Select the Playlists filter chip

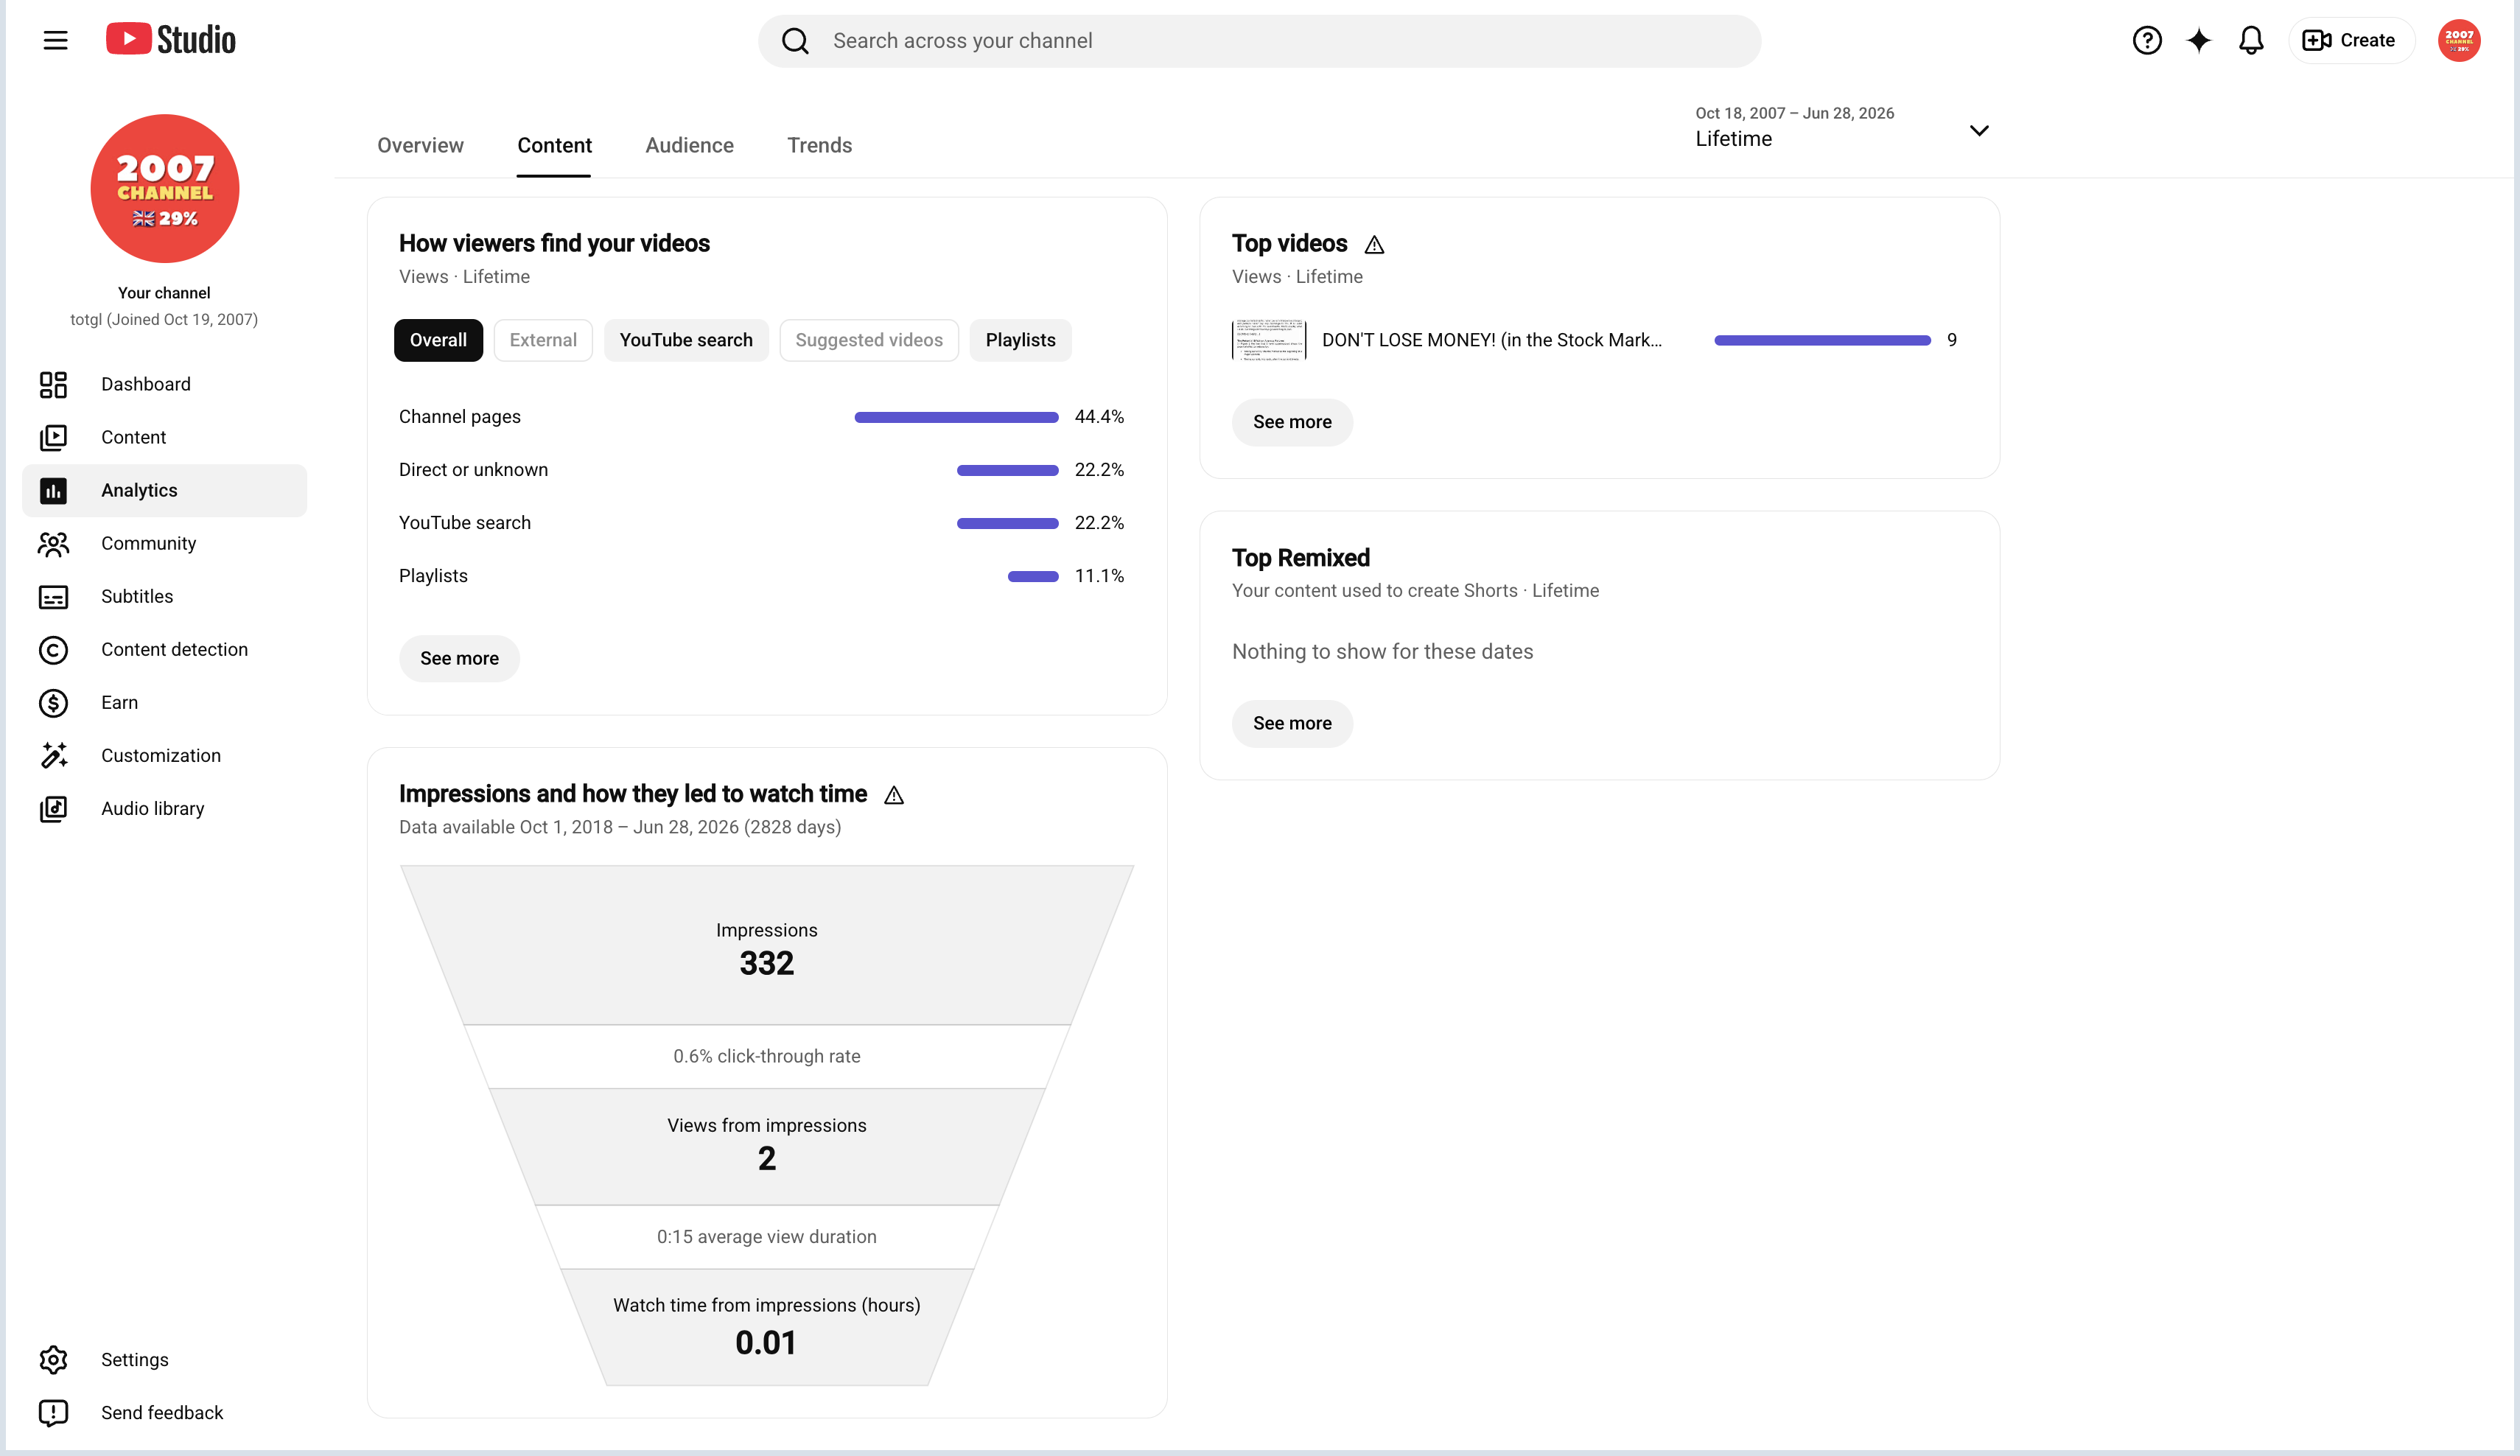1020,340
